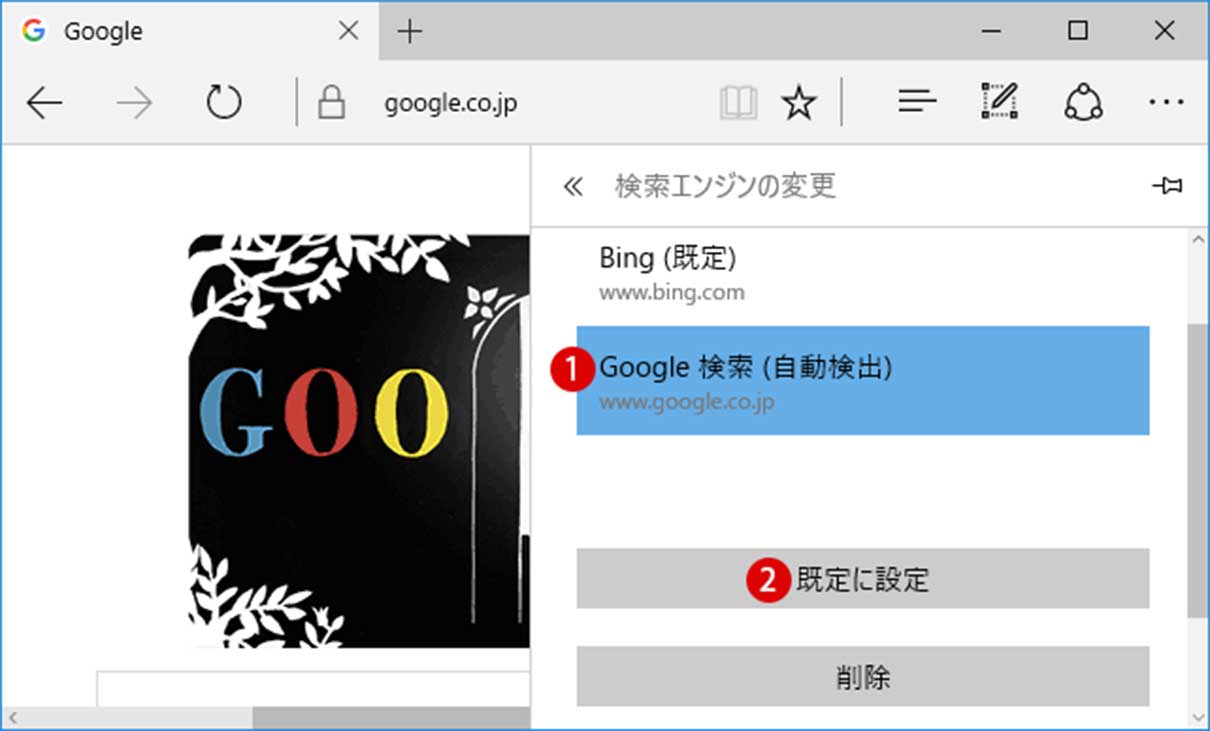Click the 既定に設定 button
1210x731 pixels.
(862, 578)
